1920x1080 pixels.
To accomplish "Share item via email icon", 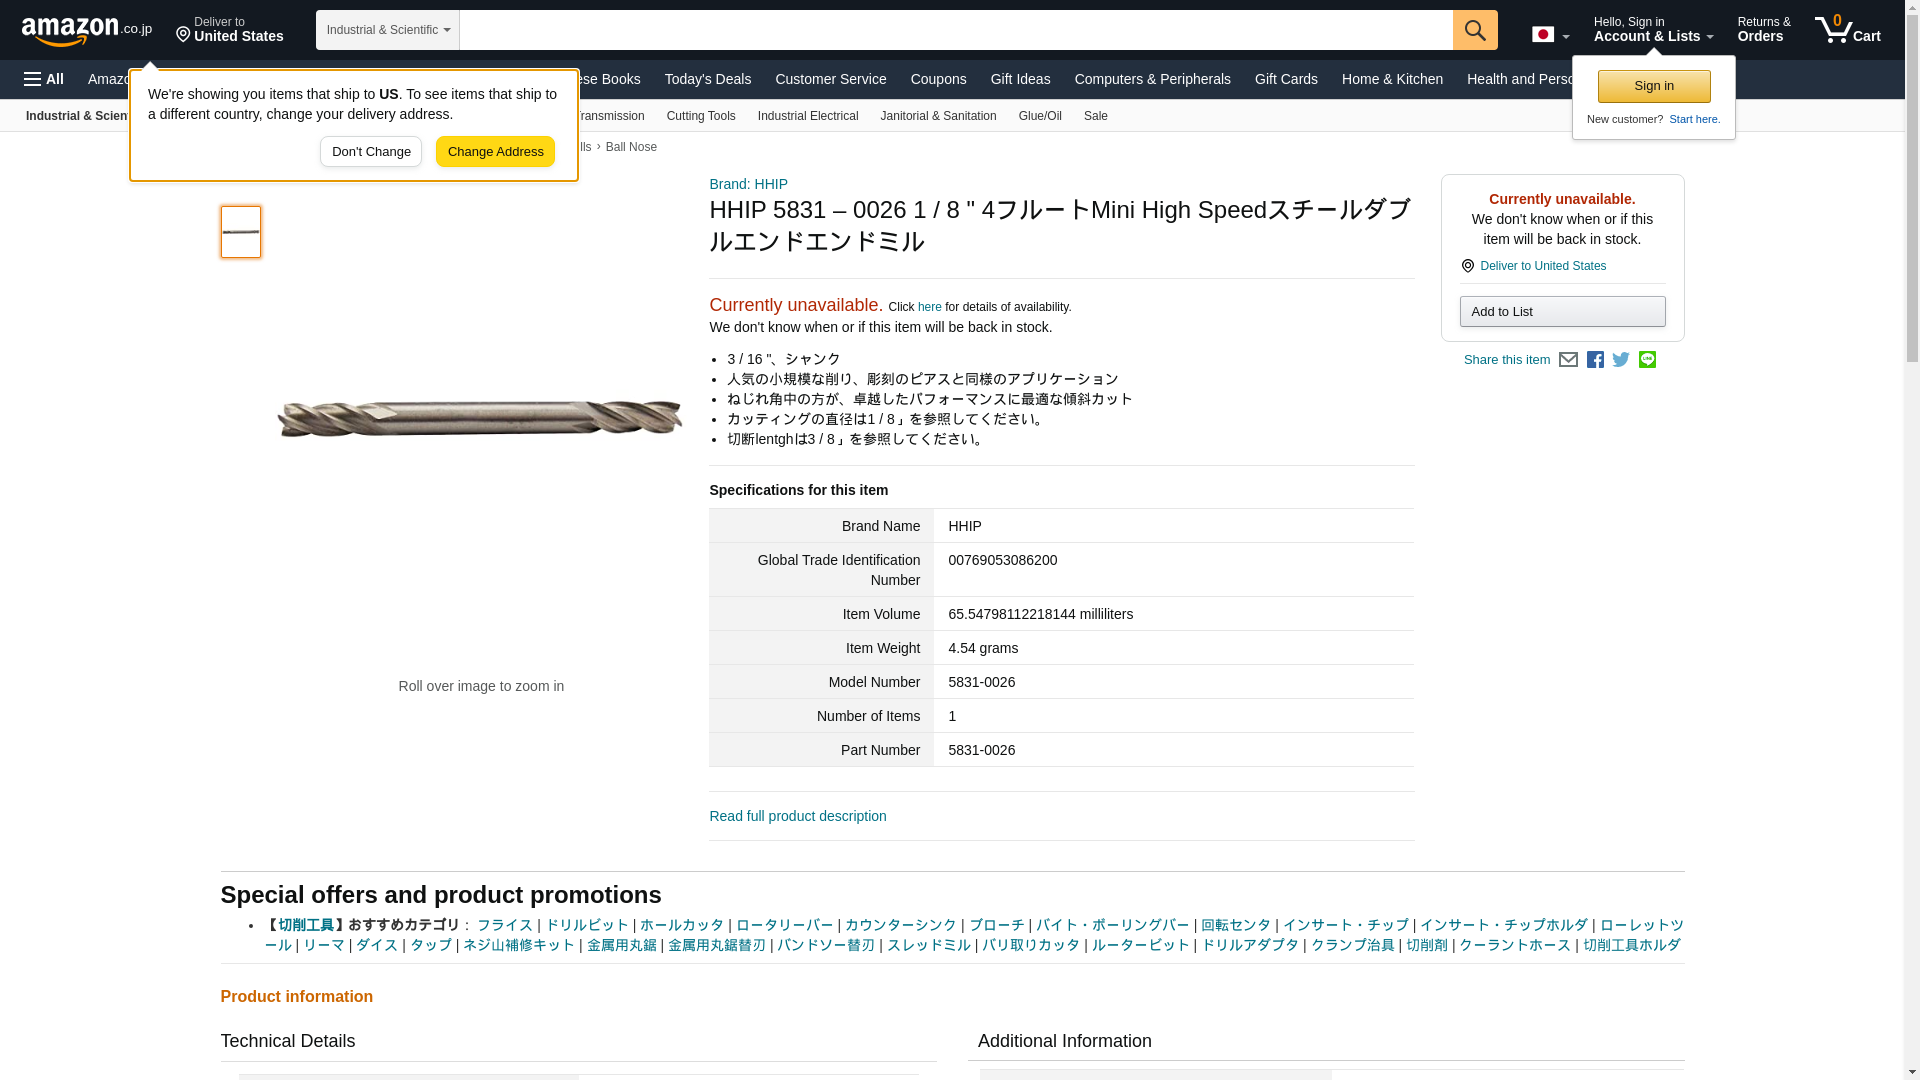I will point(1568,360).
